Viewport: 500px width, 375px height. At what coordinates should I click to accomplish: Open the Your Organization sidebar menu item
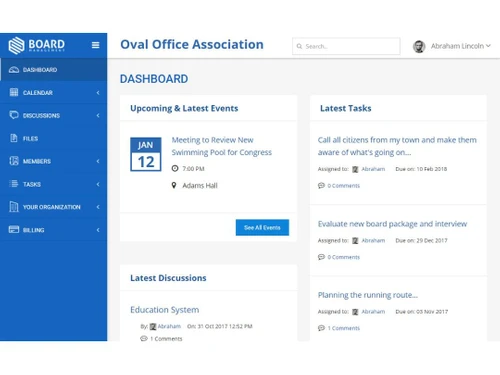(54, 207)
